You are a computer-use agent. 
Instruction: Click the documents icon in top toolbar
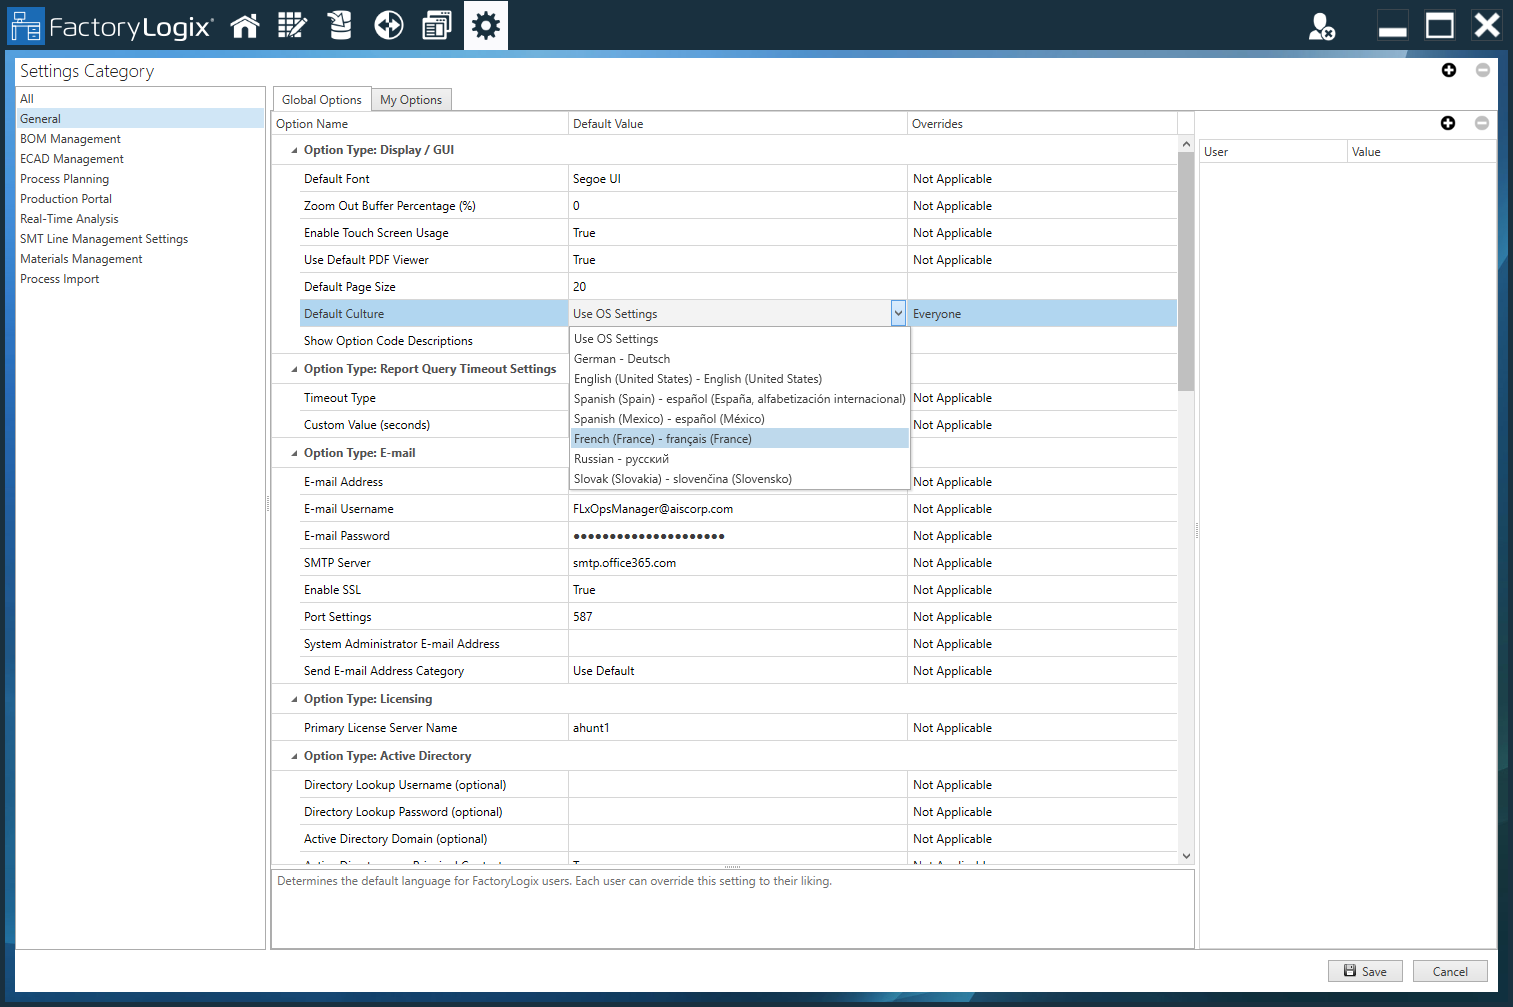pos(437,26)
